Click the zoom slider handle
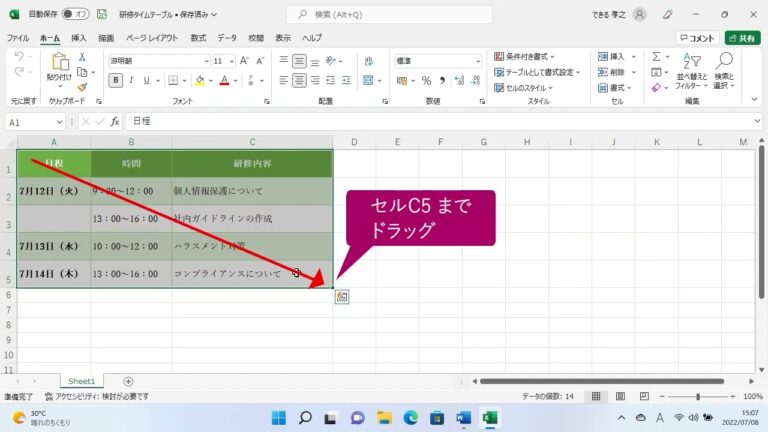The height and width of the screenshot is (432, 768). coord(698,396)
